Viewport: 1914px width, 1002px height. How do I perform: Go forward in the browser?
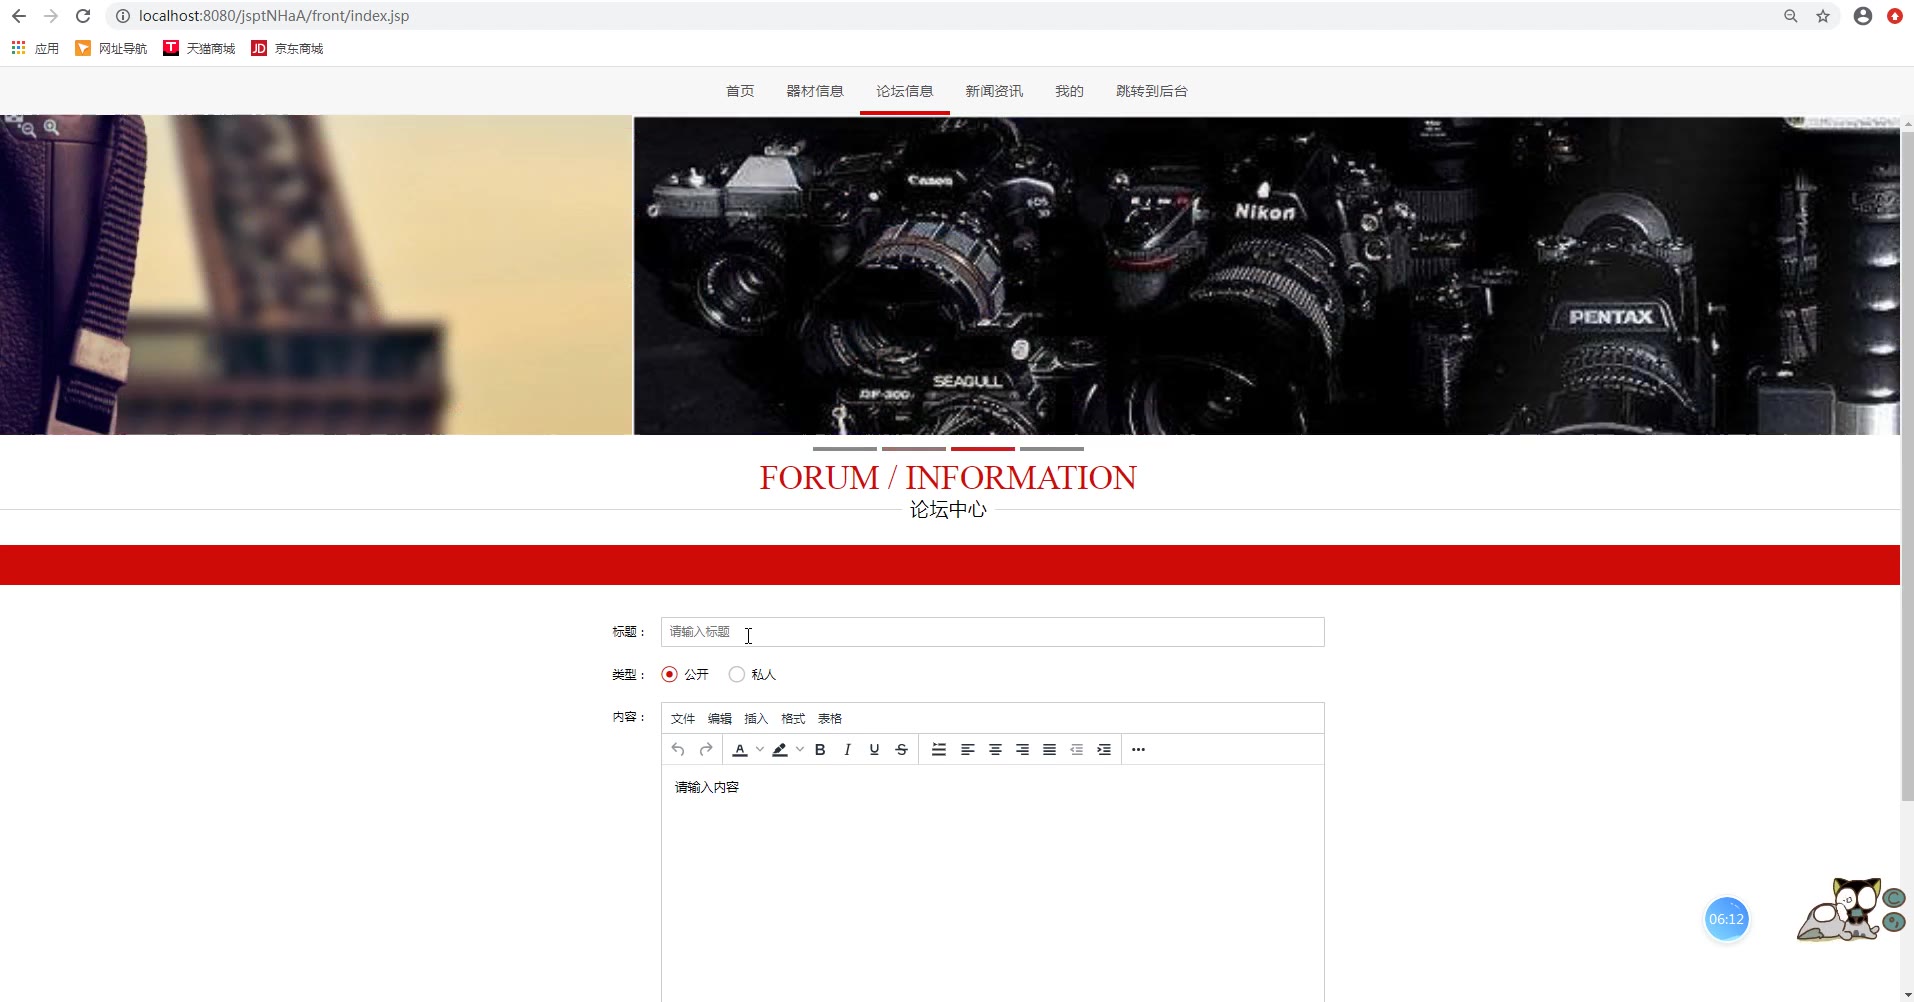[51, 16]
